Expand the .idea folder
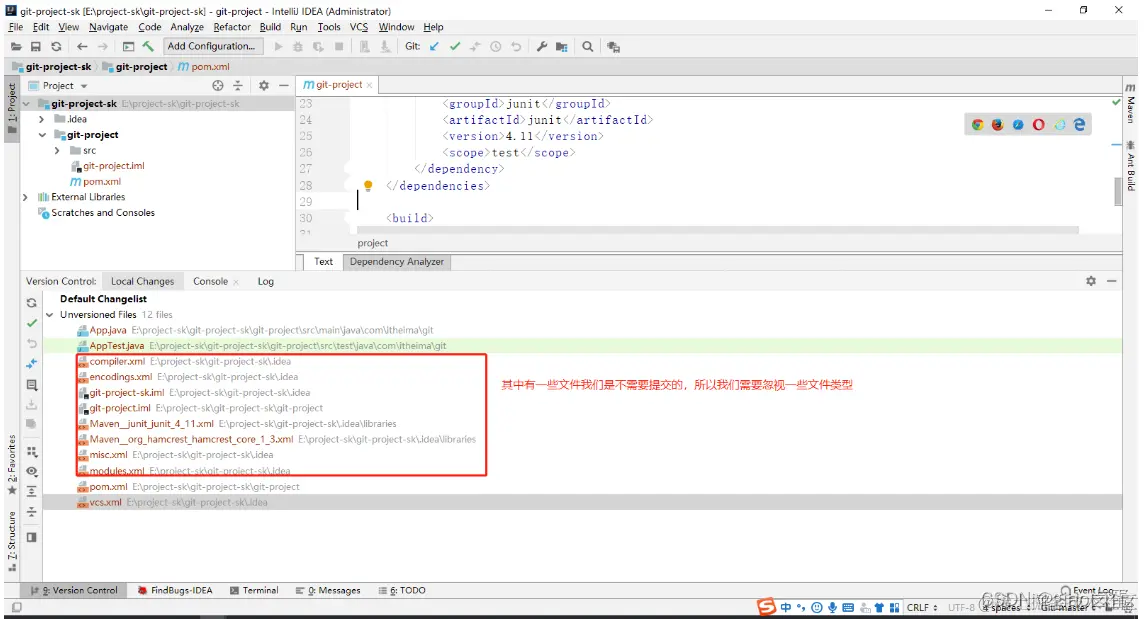 [x=42, y=119]
